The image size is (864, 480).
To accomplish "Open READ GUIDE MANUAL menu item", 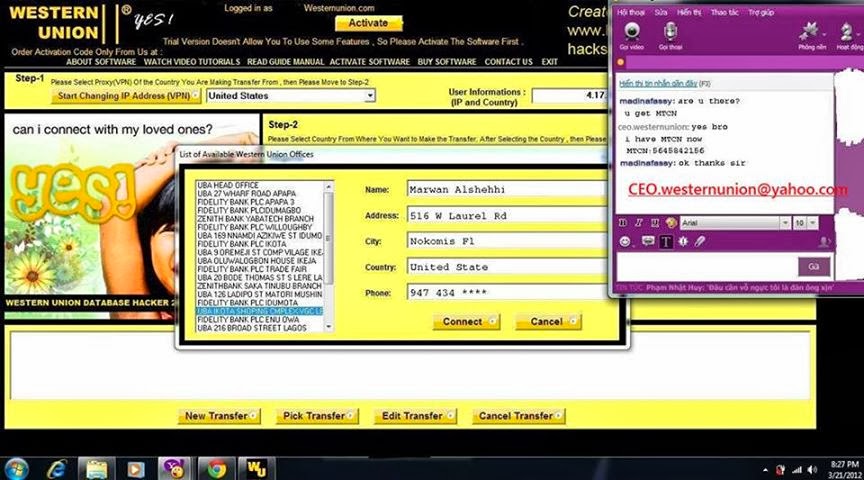I will pyautogui.click(x=285, y=62).
